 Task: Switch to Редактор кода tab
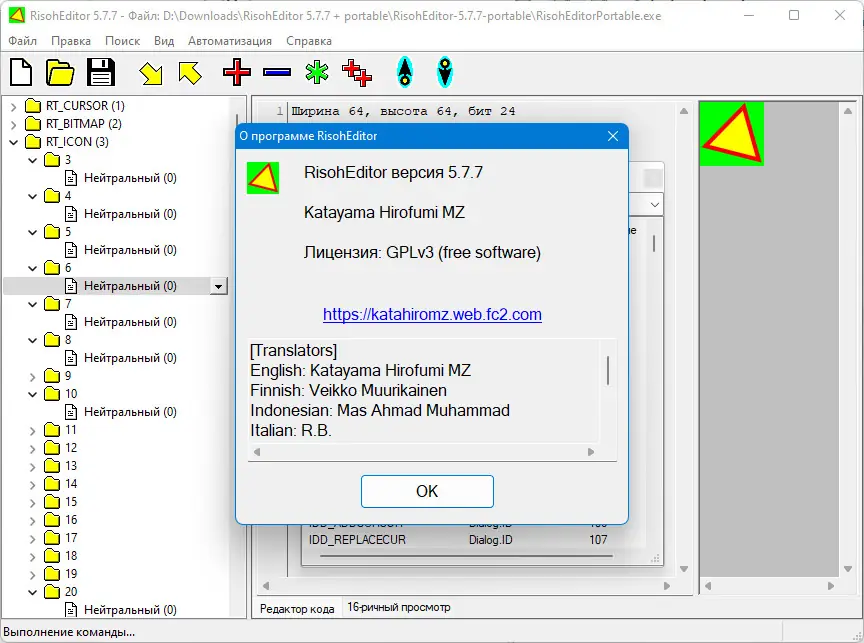click(297, 609)
